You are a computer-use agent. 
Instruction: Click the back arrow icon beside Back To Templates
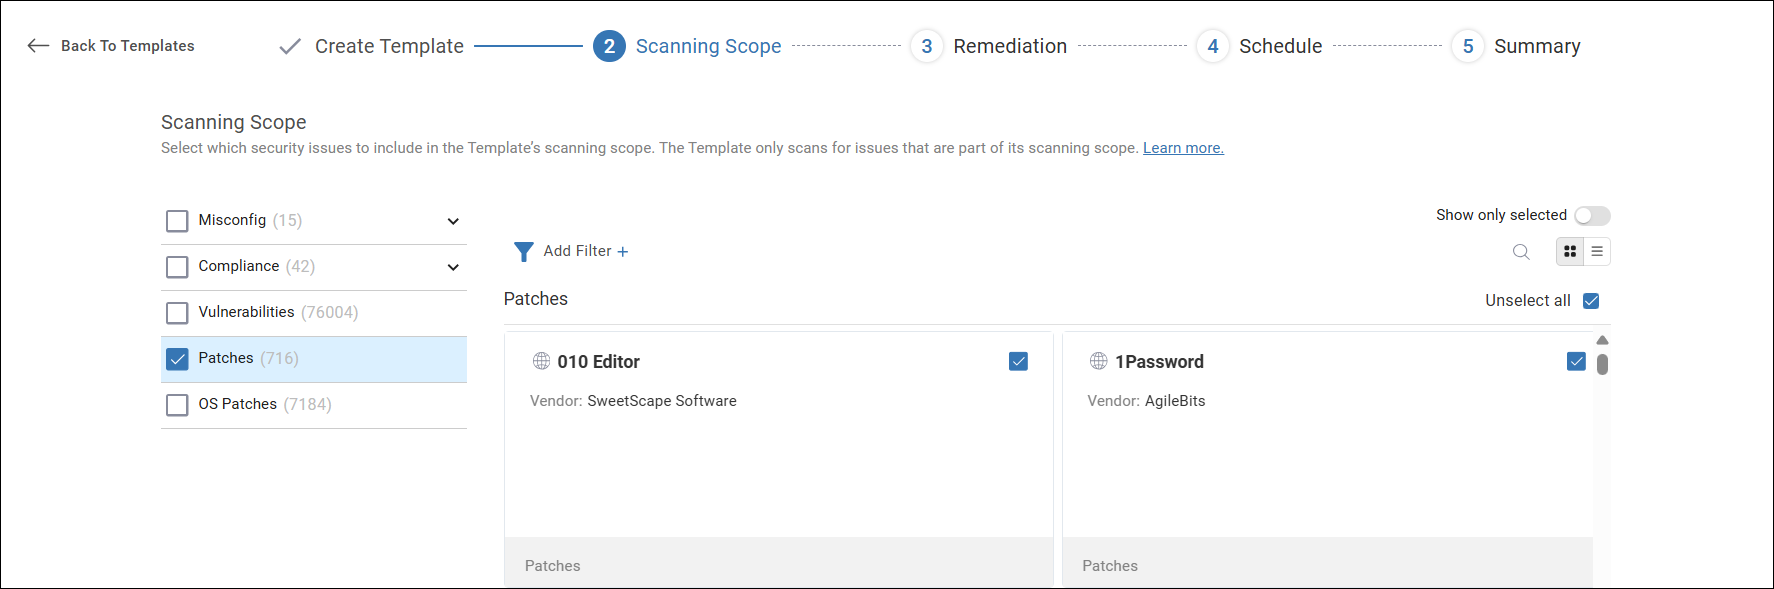(38, 46)
